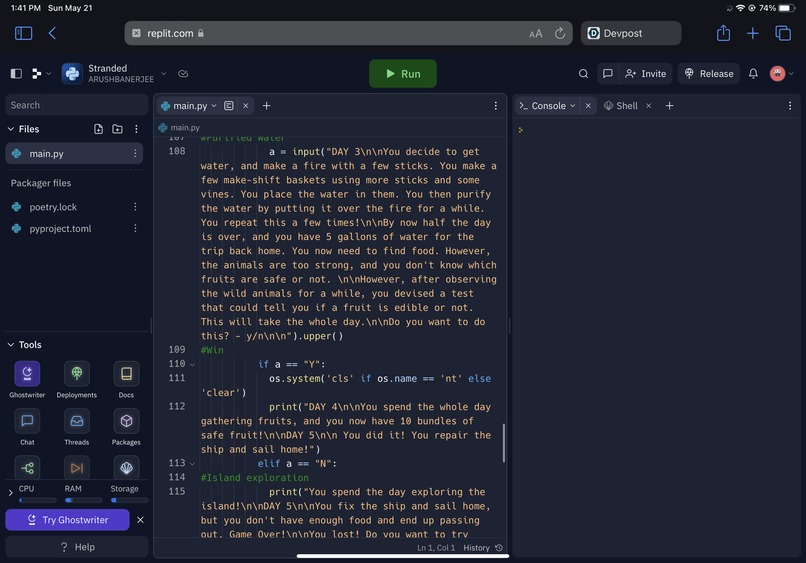The width and height of the screenshot is (806, 563).
Task: Open the Release button
Action: (709, 74)
